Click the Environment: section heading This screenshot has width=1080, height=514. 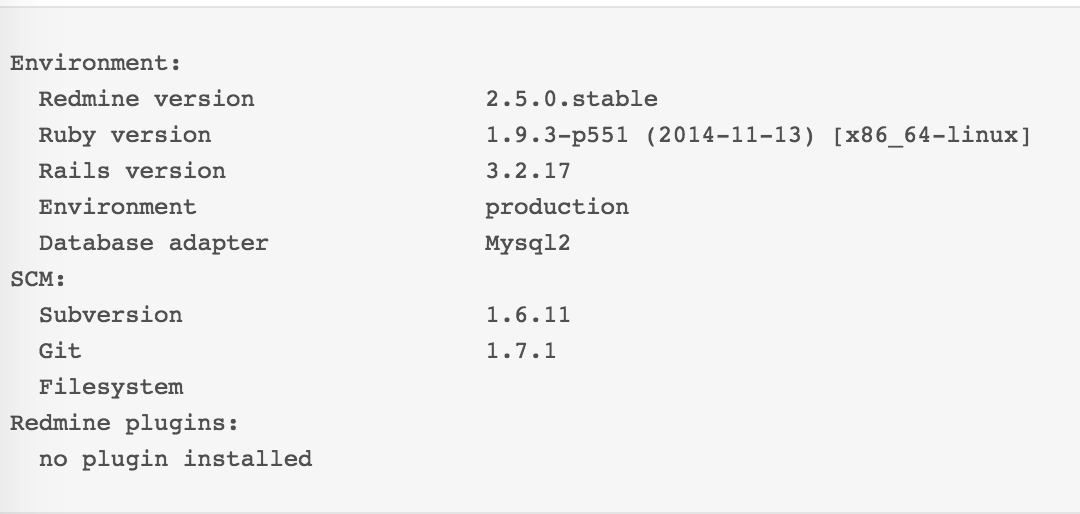click(x=95, y=63)
